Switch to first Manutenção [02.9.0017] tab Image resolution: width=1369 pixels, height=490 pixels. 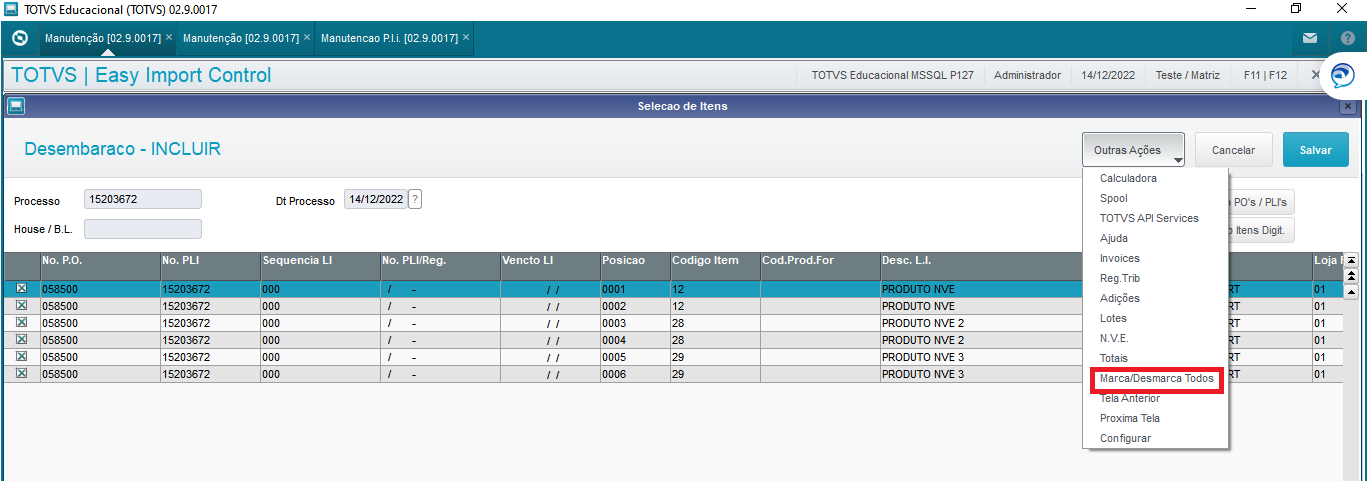(102, 38)
